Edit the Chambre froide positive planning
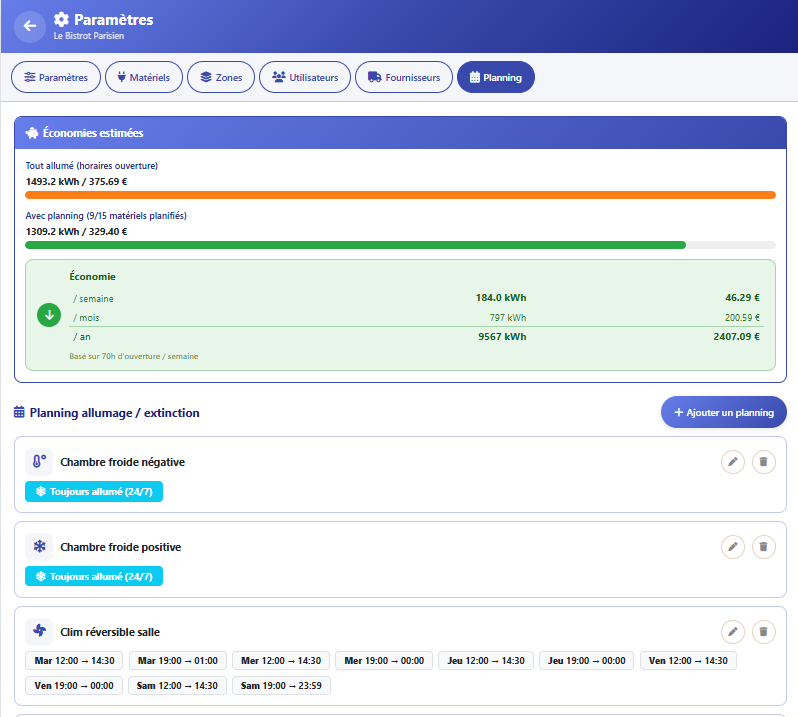The height and width of the screenshot is (717, 798). coord(733,547)
